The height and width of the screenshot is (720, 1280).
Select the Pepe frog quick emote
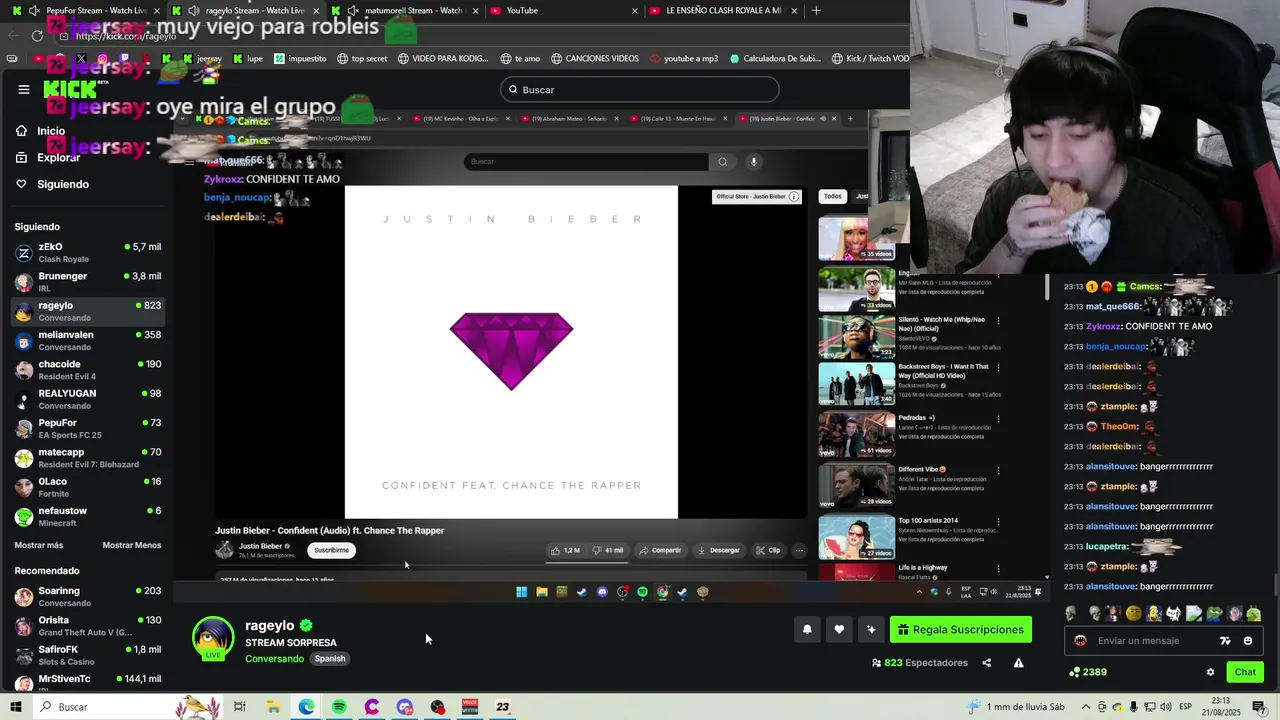1213,613
